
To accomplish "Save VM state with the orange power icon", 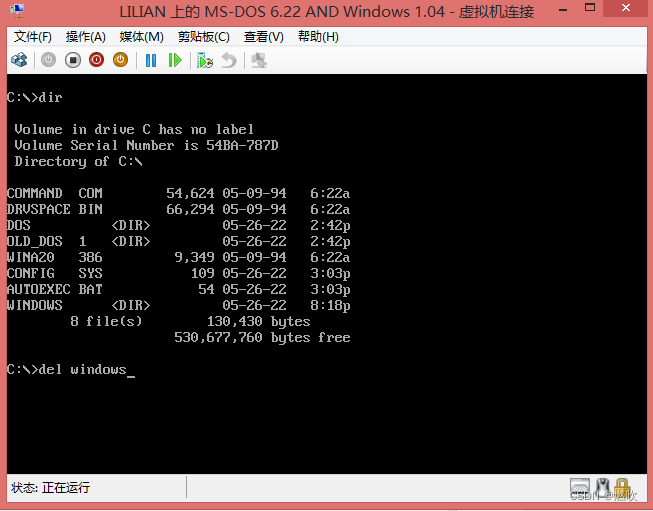I will click(120, 60).
